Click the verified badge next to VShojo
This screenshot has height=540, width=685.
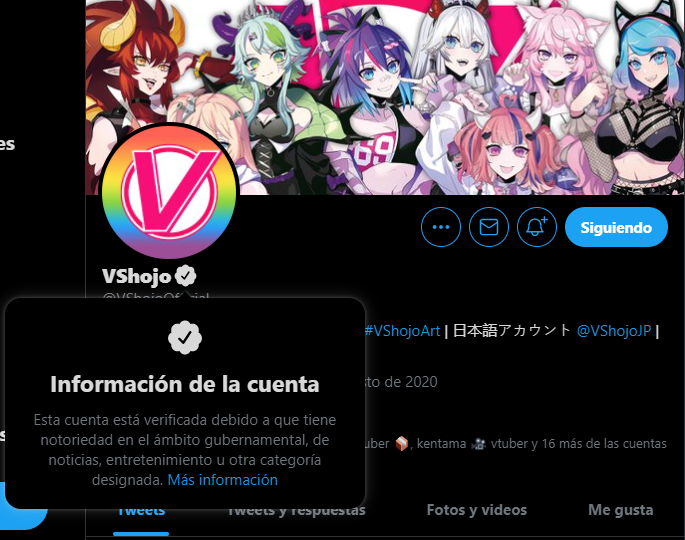pyautogui.click(x=186, y=276)
